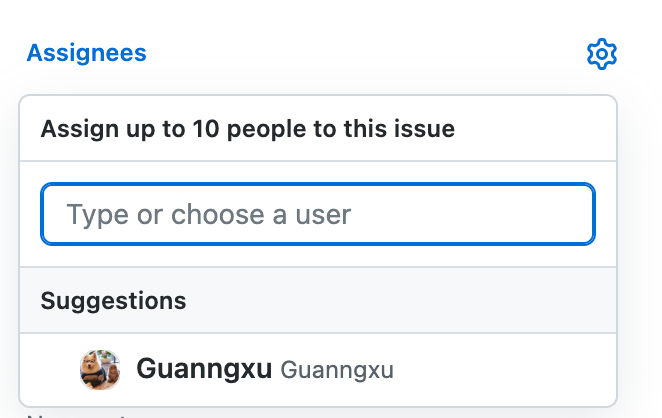The height and width of the screenshot is (418, 662).
Task: Click the blue-outlined user filter input
Action: [318, 214]
